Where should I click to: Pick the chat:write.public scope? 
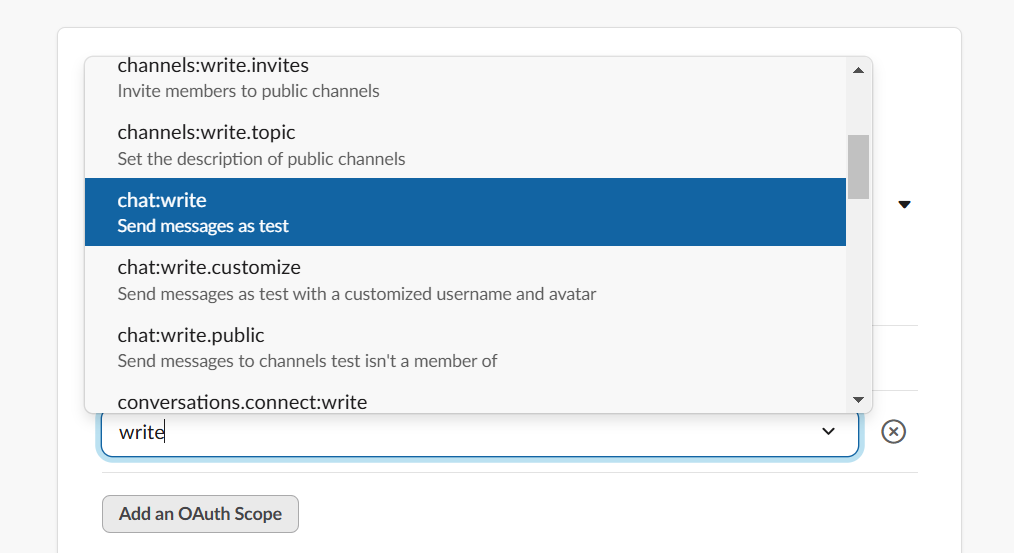[x=190, y=335]
